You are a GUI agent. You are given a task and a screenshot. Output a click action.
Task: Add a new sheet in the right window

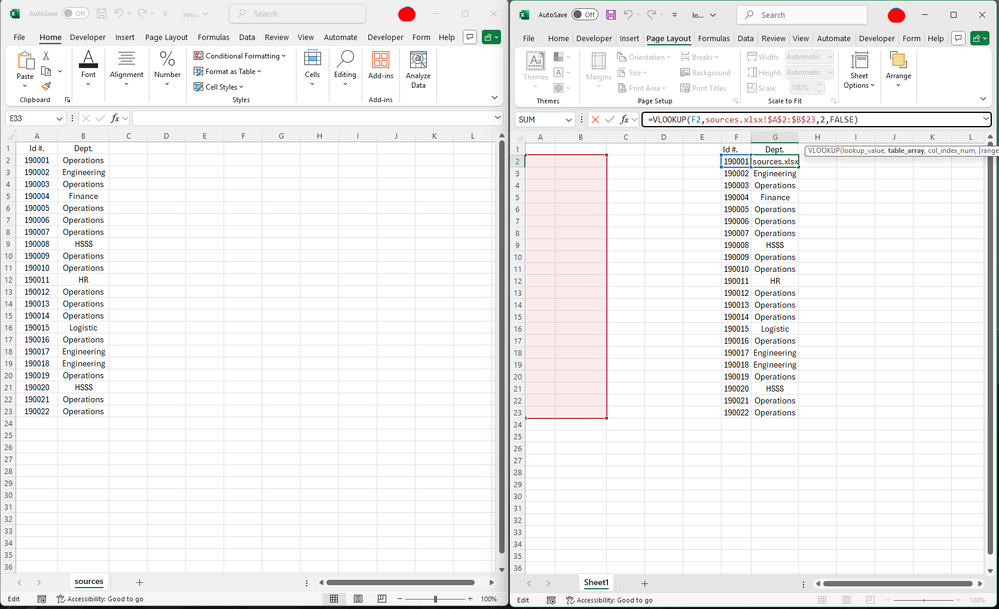[644, 584]
